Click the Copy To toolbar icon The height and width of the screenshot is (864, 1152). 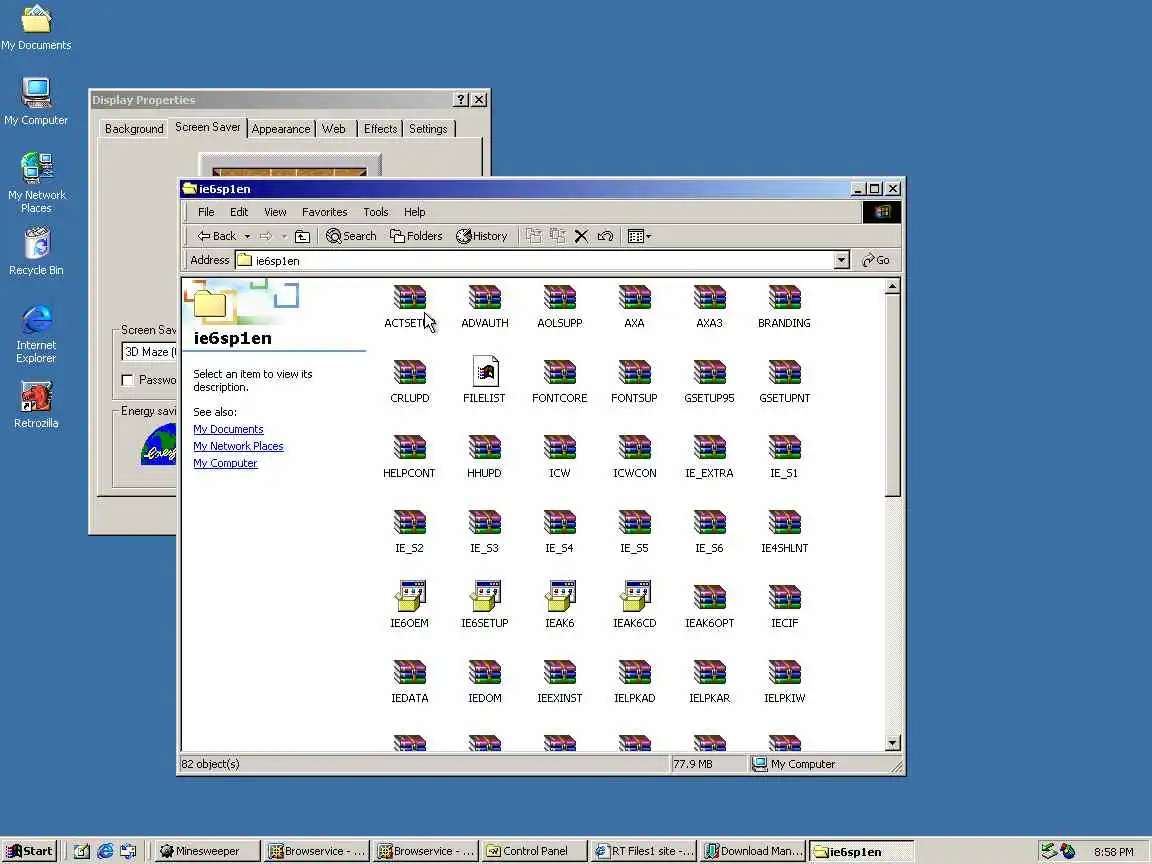(x=558, y=236)
